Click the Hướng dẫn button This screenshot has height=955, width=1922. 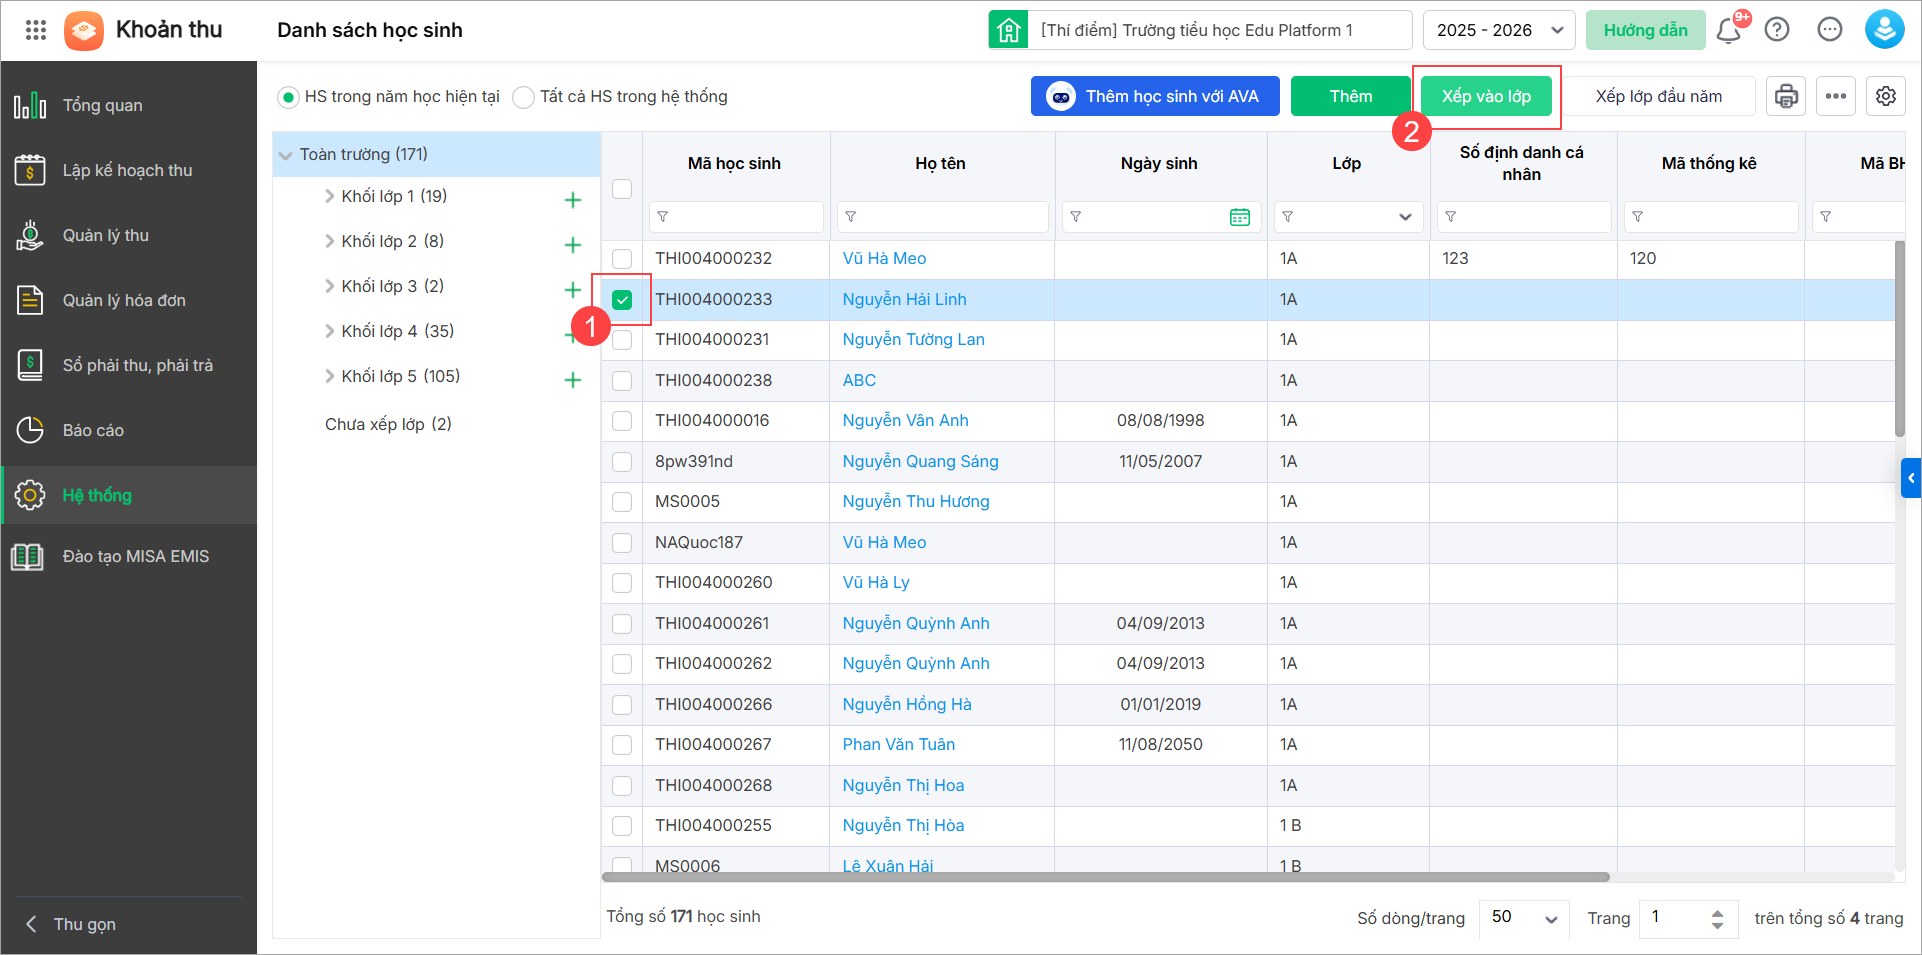[1645, 30]
